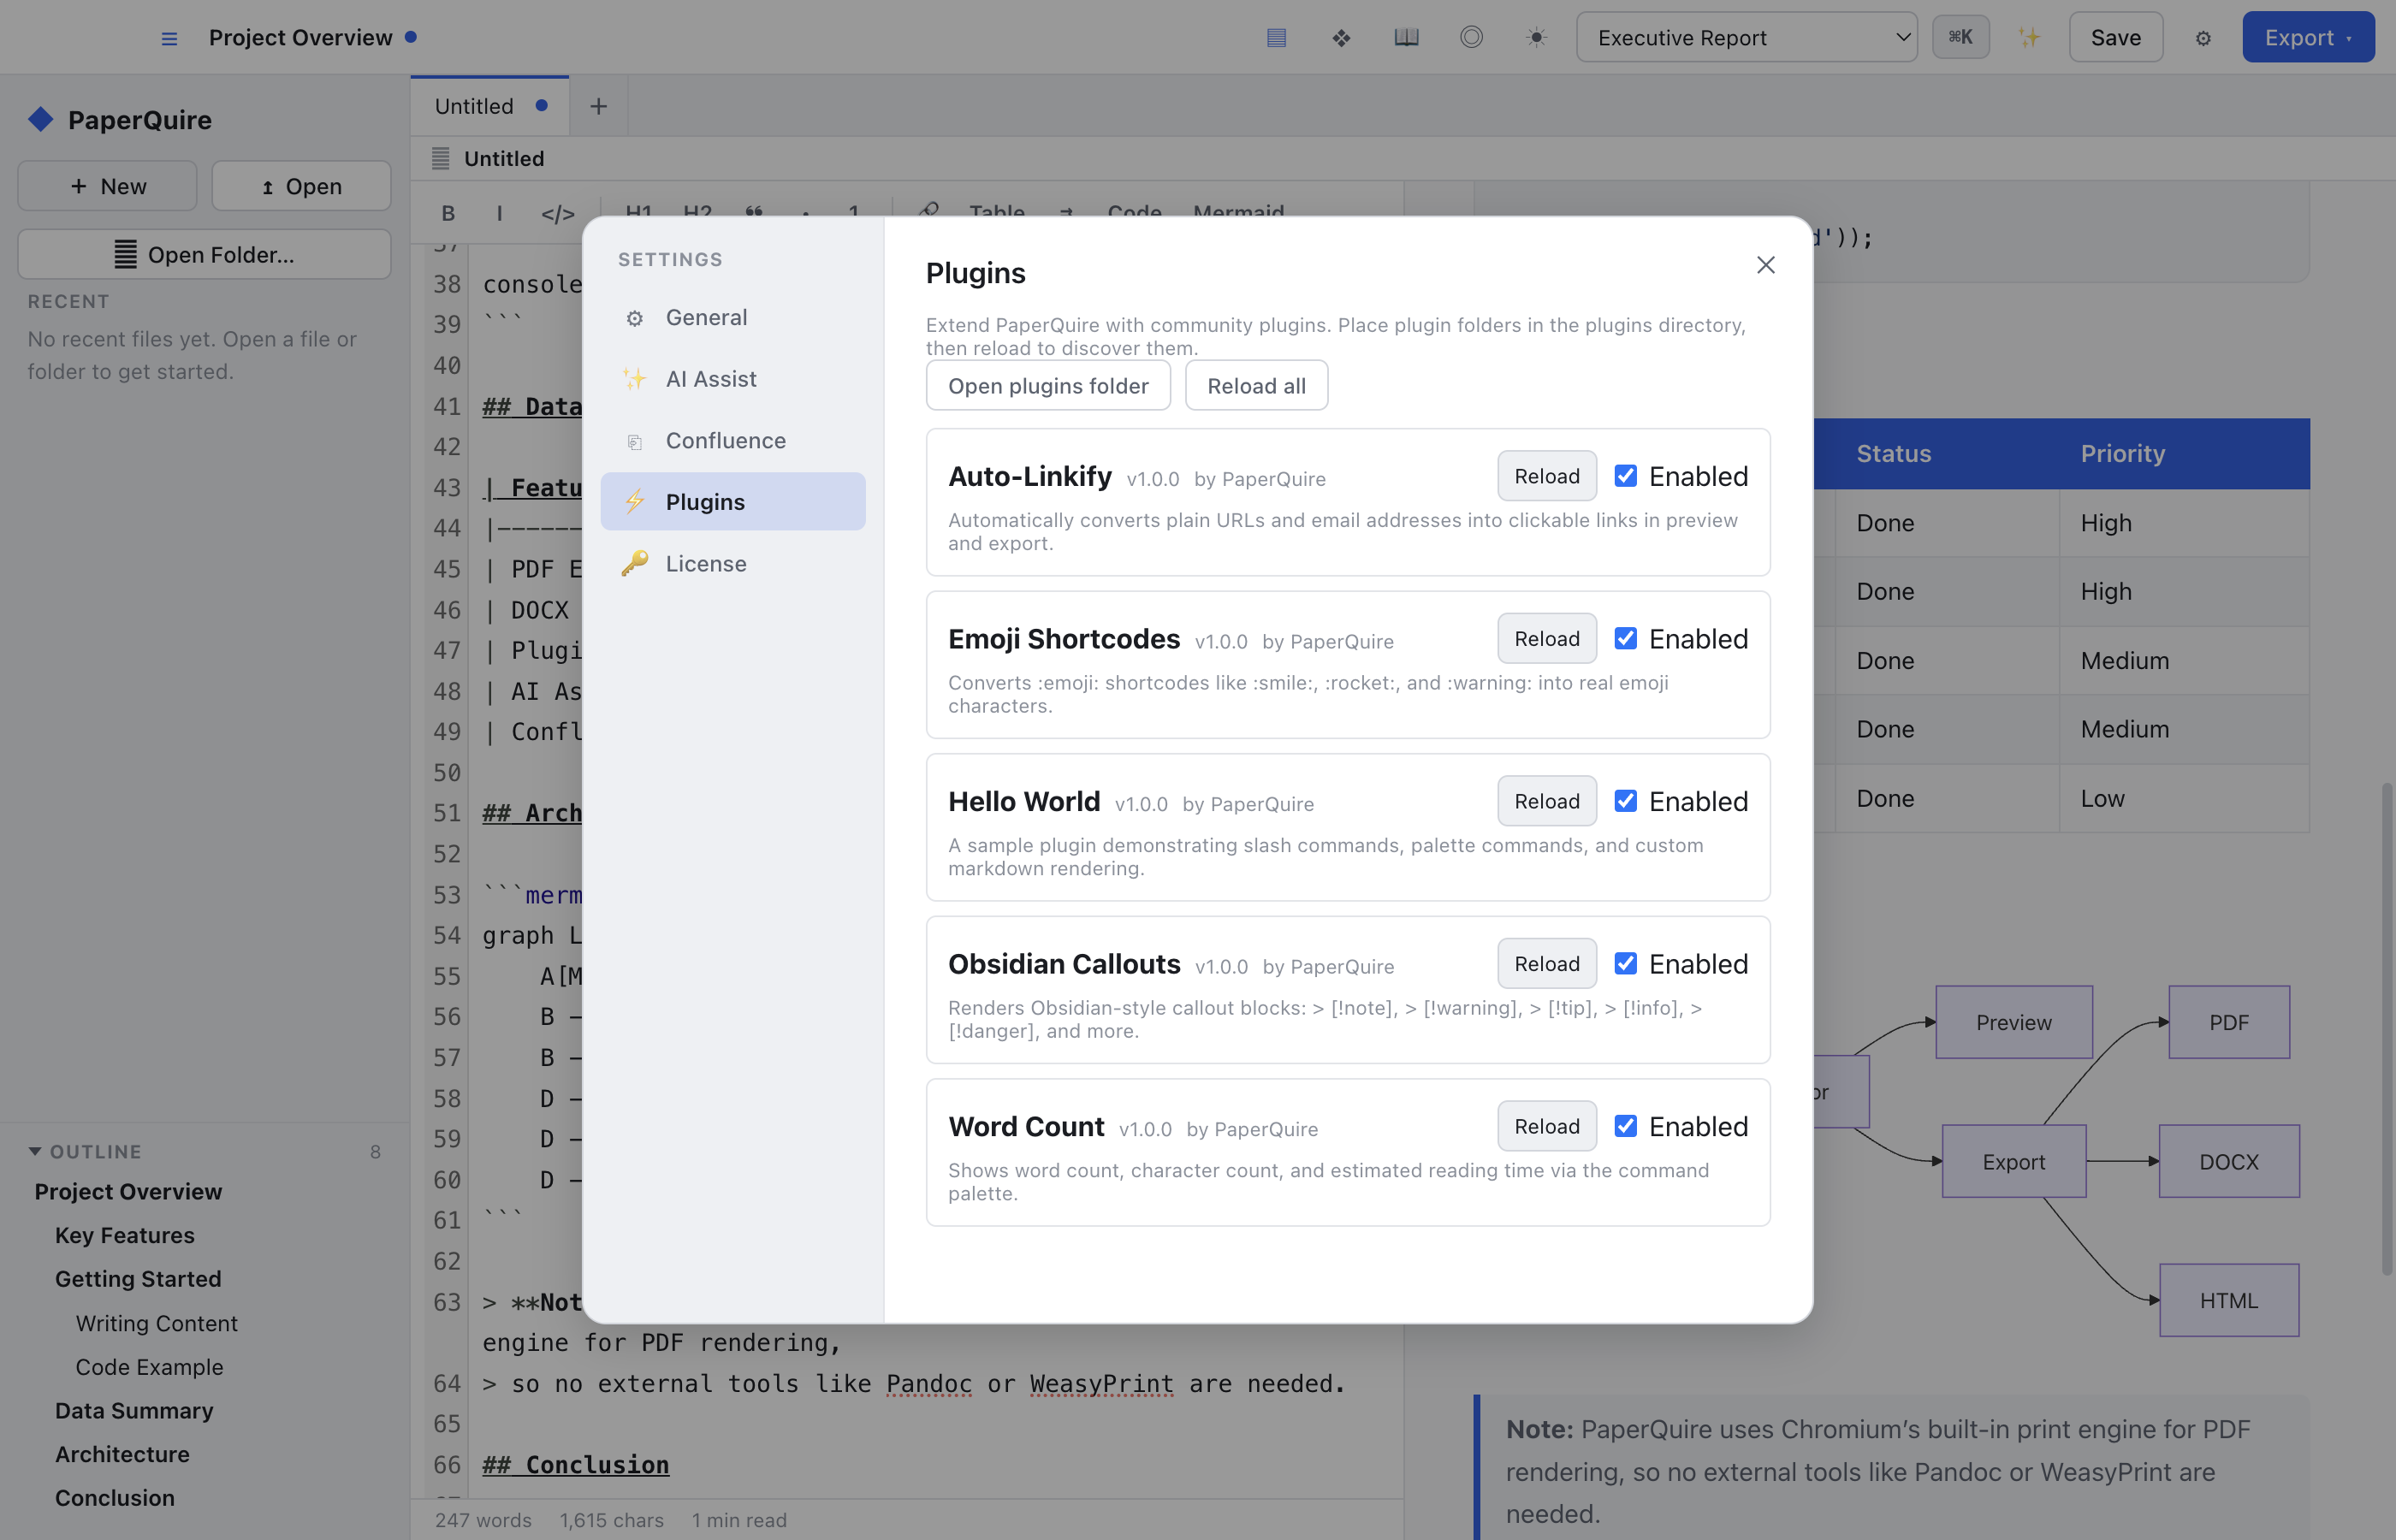The width and height of the screenshot is (2396, 1540).
Task: Disable the Word Count plugin checkbox
Action: (1625, 1126)
